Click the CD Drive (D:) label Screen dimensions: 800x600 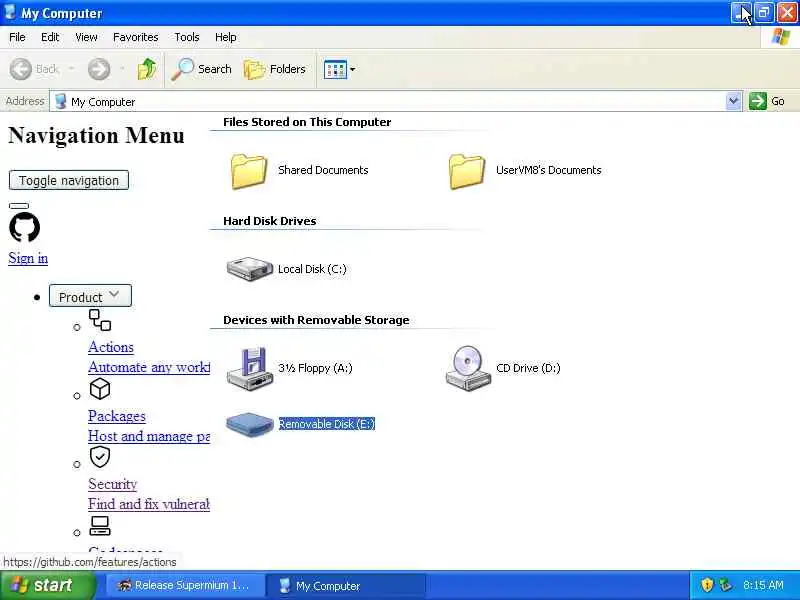[528, 368]
